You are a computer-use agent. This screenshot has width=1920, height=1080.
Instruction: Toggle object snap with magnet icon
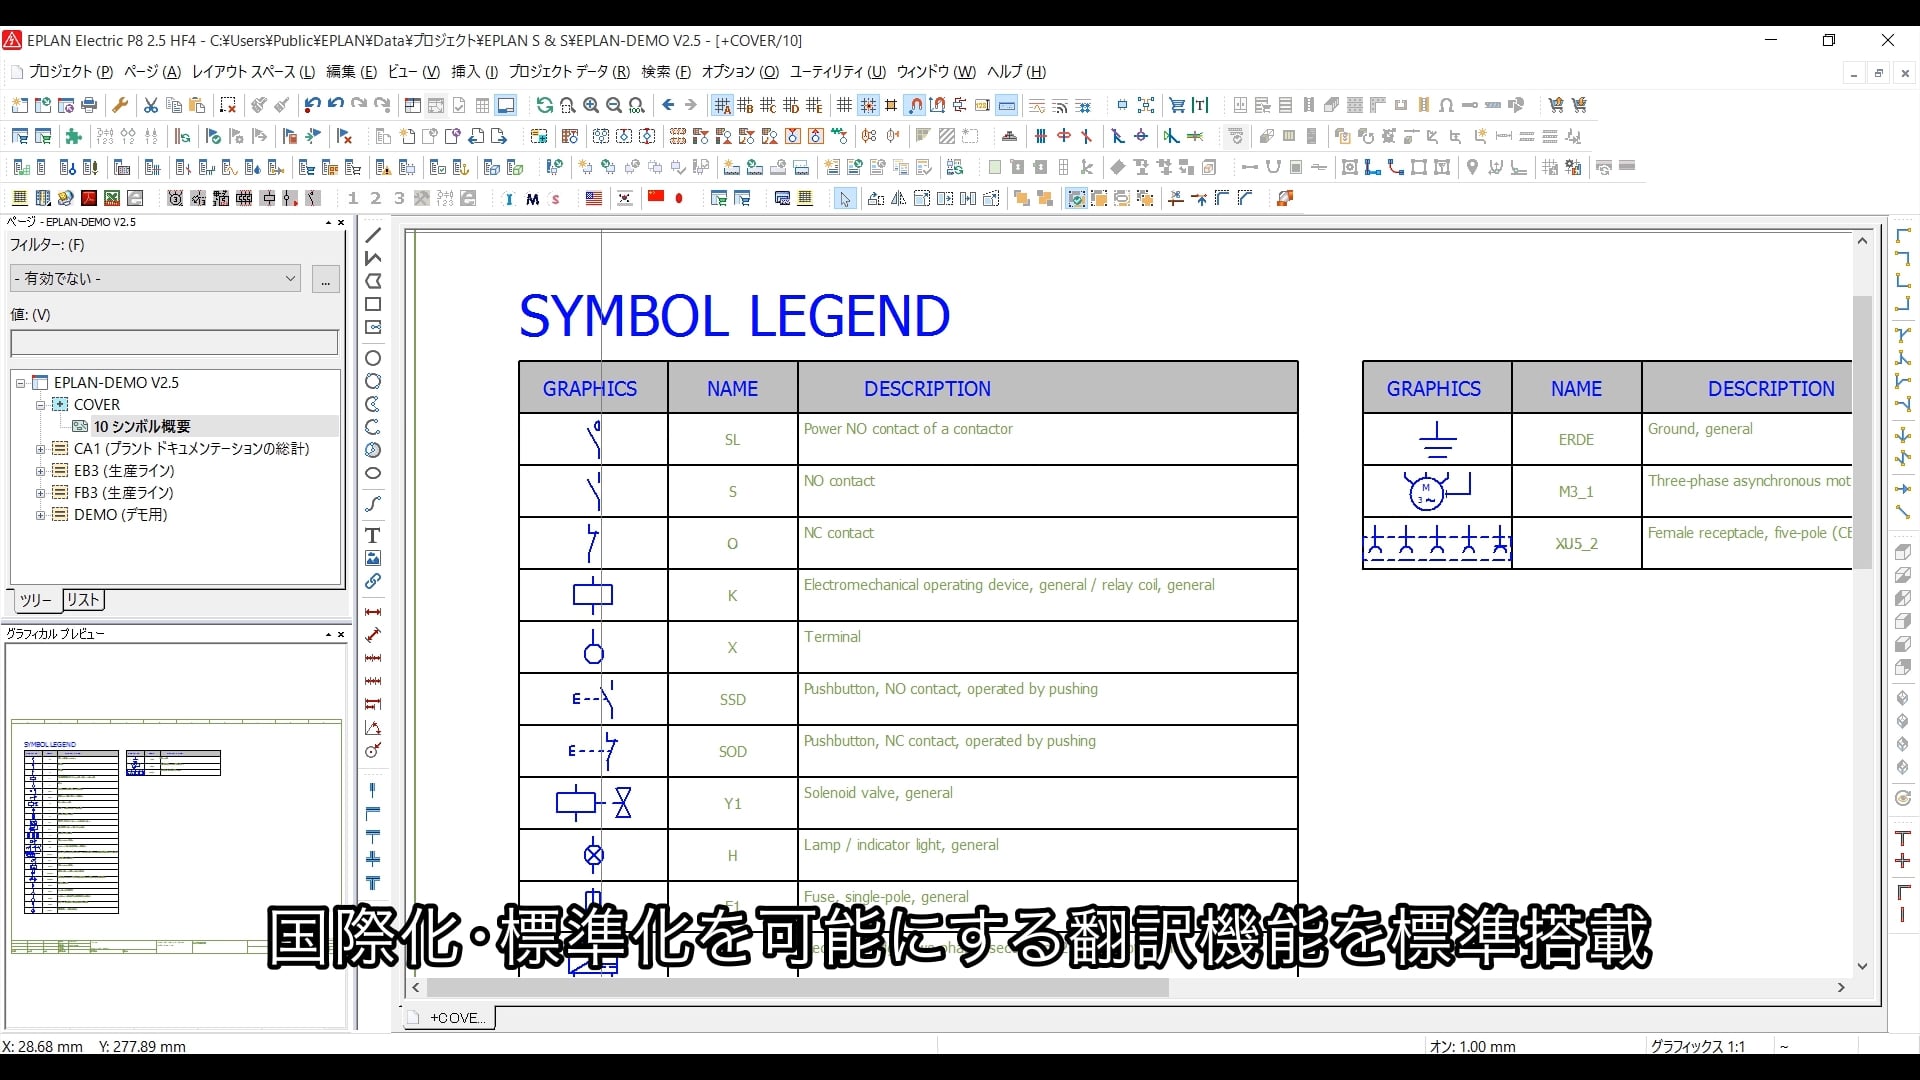[915, 105]
